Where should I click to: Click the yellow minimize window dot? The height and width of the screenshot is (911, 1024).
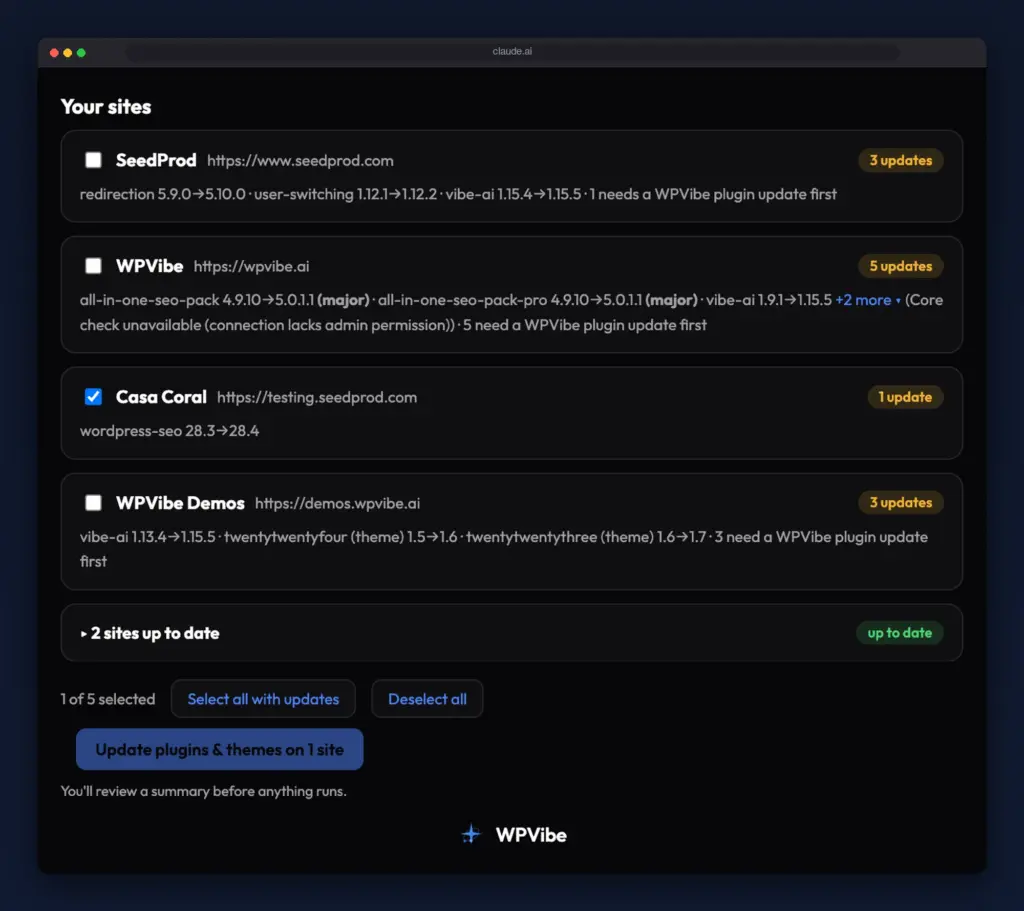click(x=68, y=53)
